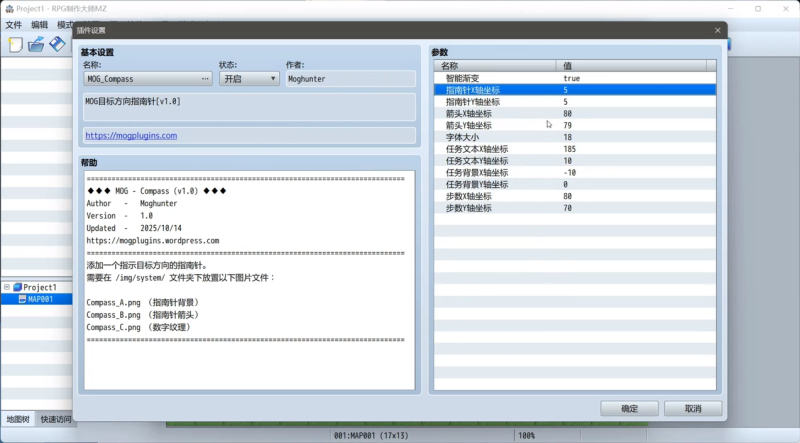Click the 001:MAP001 (17x13) status bar entry
800x443 pixels.
click(x=371, y=435)
